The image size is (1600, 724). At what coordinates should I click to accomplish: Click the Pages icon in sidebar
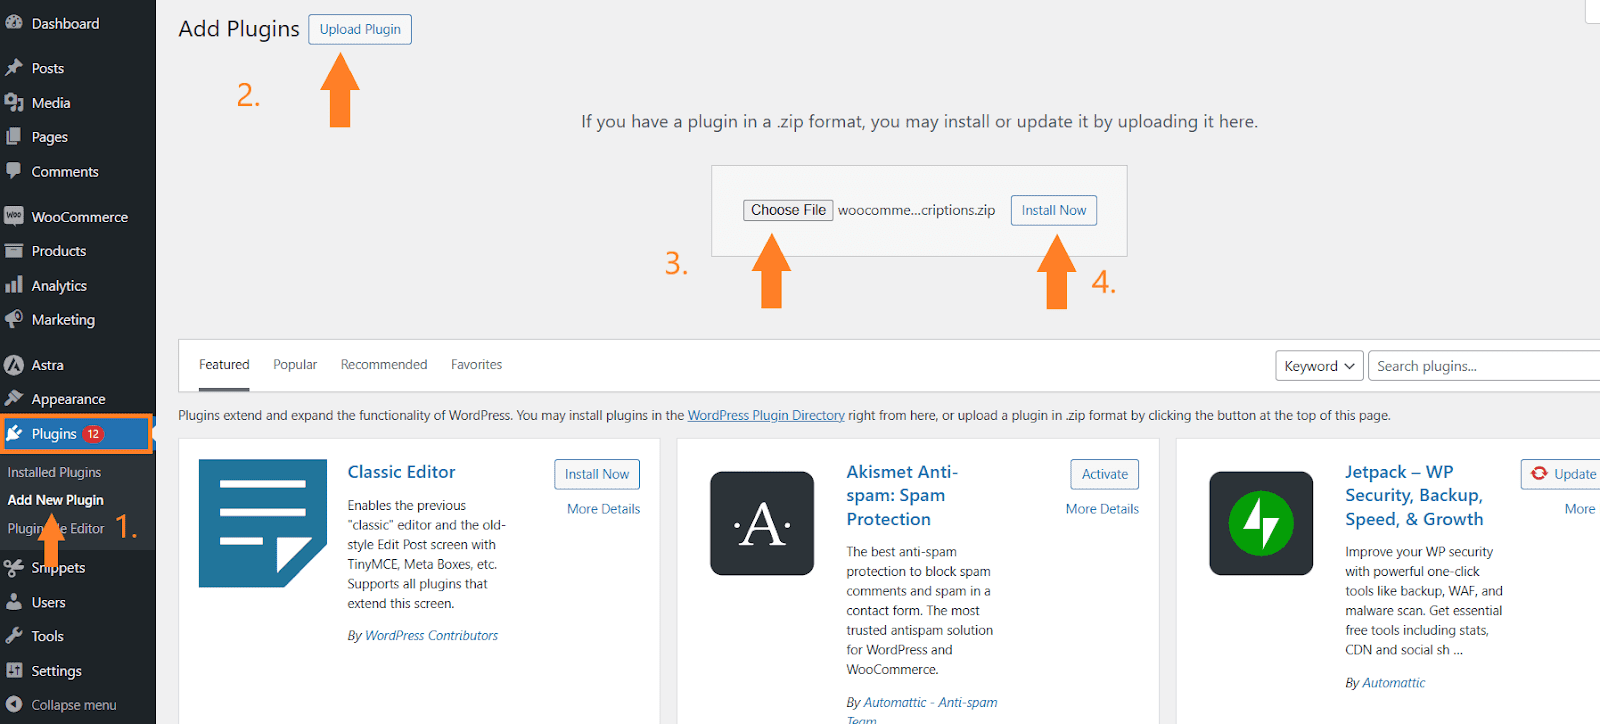pos(14,136)
